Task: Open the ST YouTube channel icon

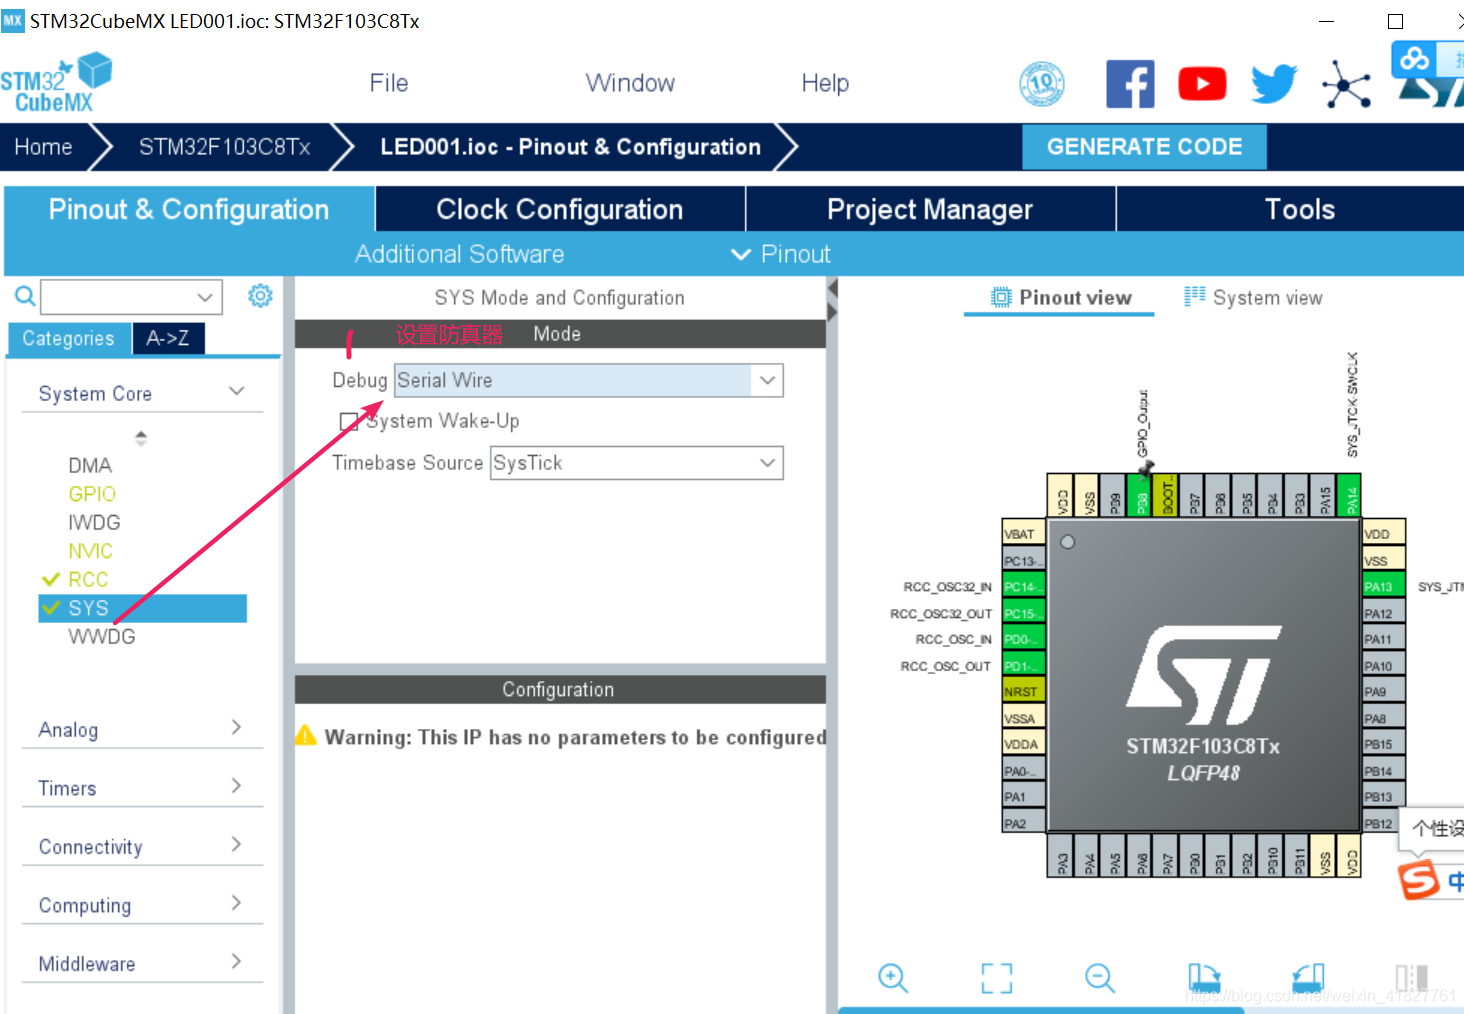Action: click(x=1202, y=84)
